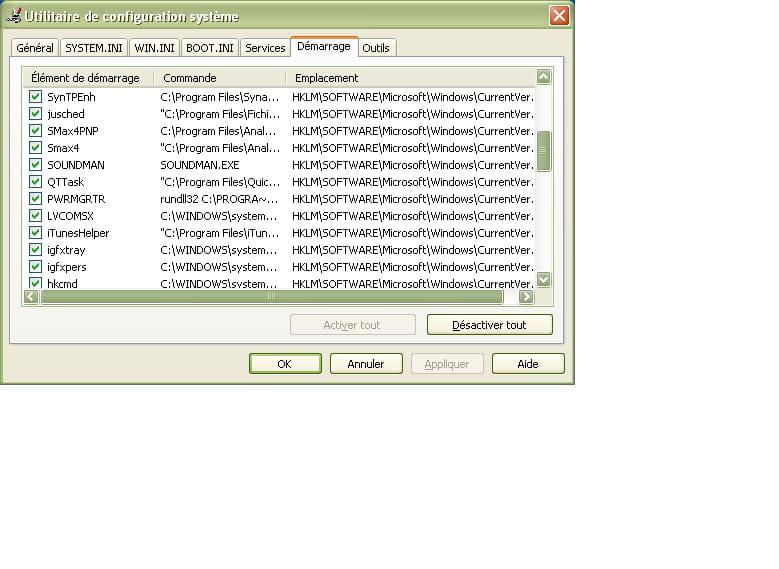Select the SynTPEnh row name
This screenshot has height=569, width=779.
(x=71, y=97)
